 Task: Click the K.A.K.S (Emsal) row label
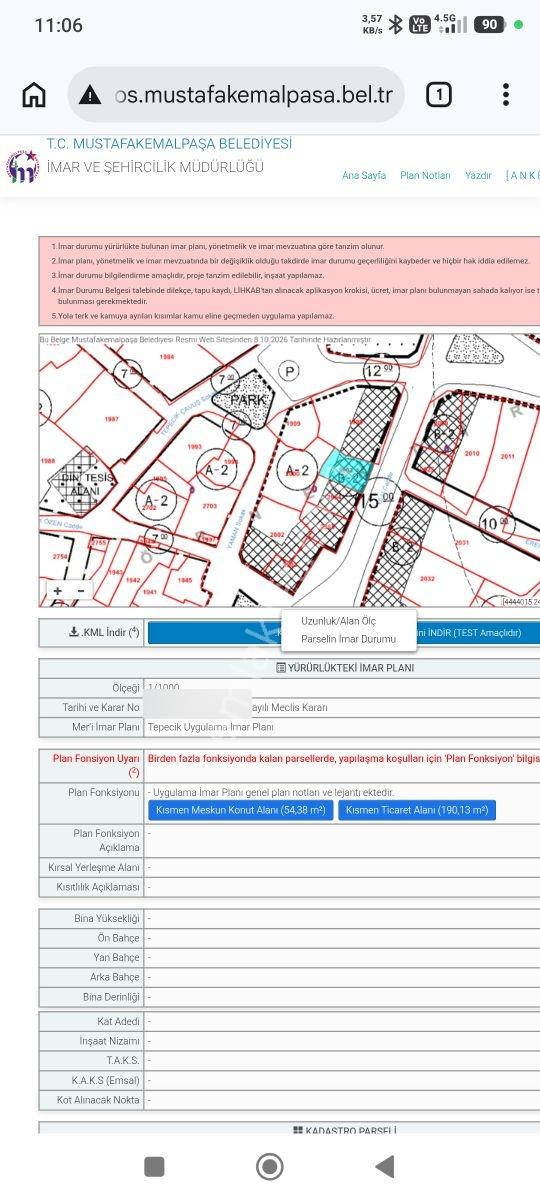pos(106,1080)
